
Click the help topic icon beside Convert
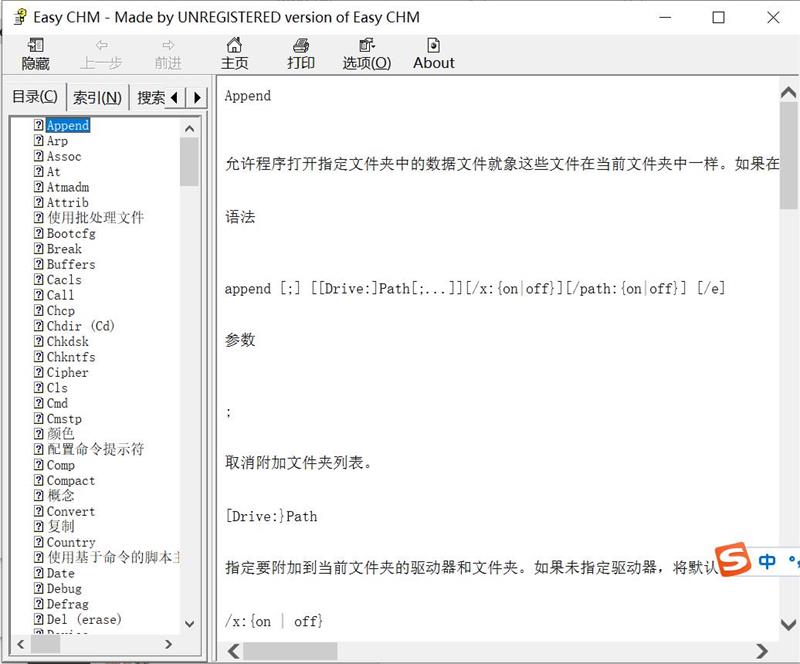(x=39, y=510)
